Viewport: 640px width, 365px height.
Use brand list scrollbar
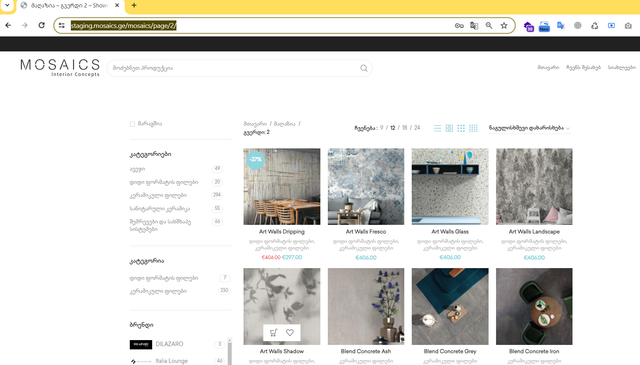point(229,351)
